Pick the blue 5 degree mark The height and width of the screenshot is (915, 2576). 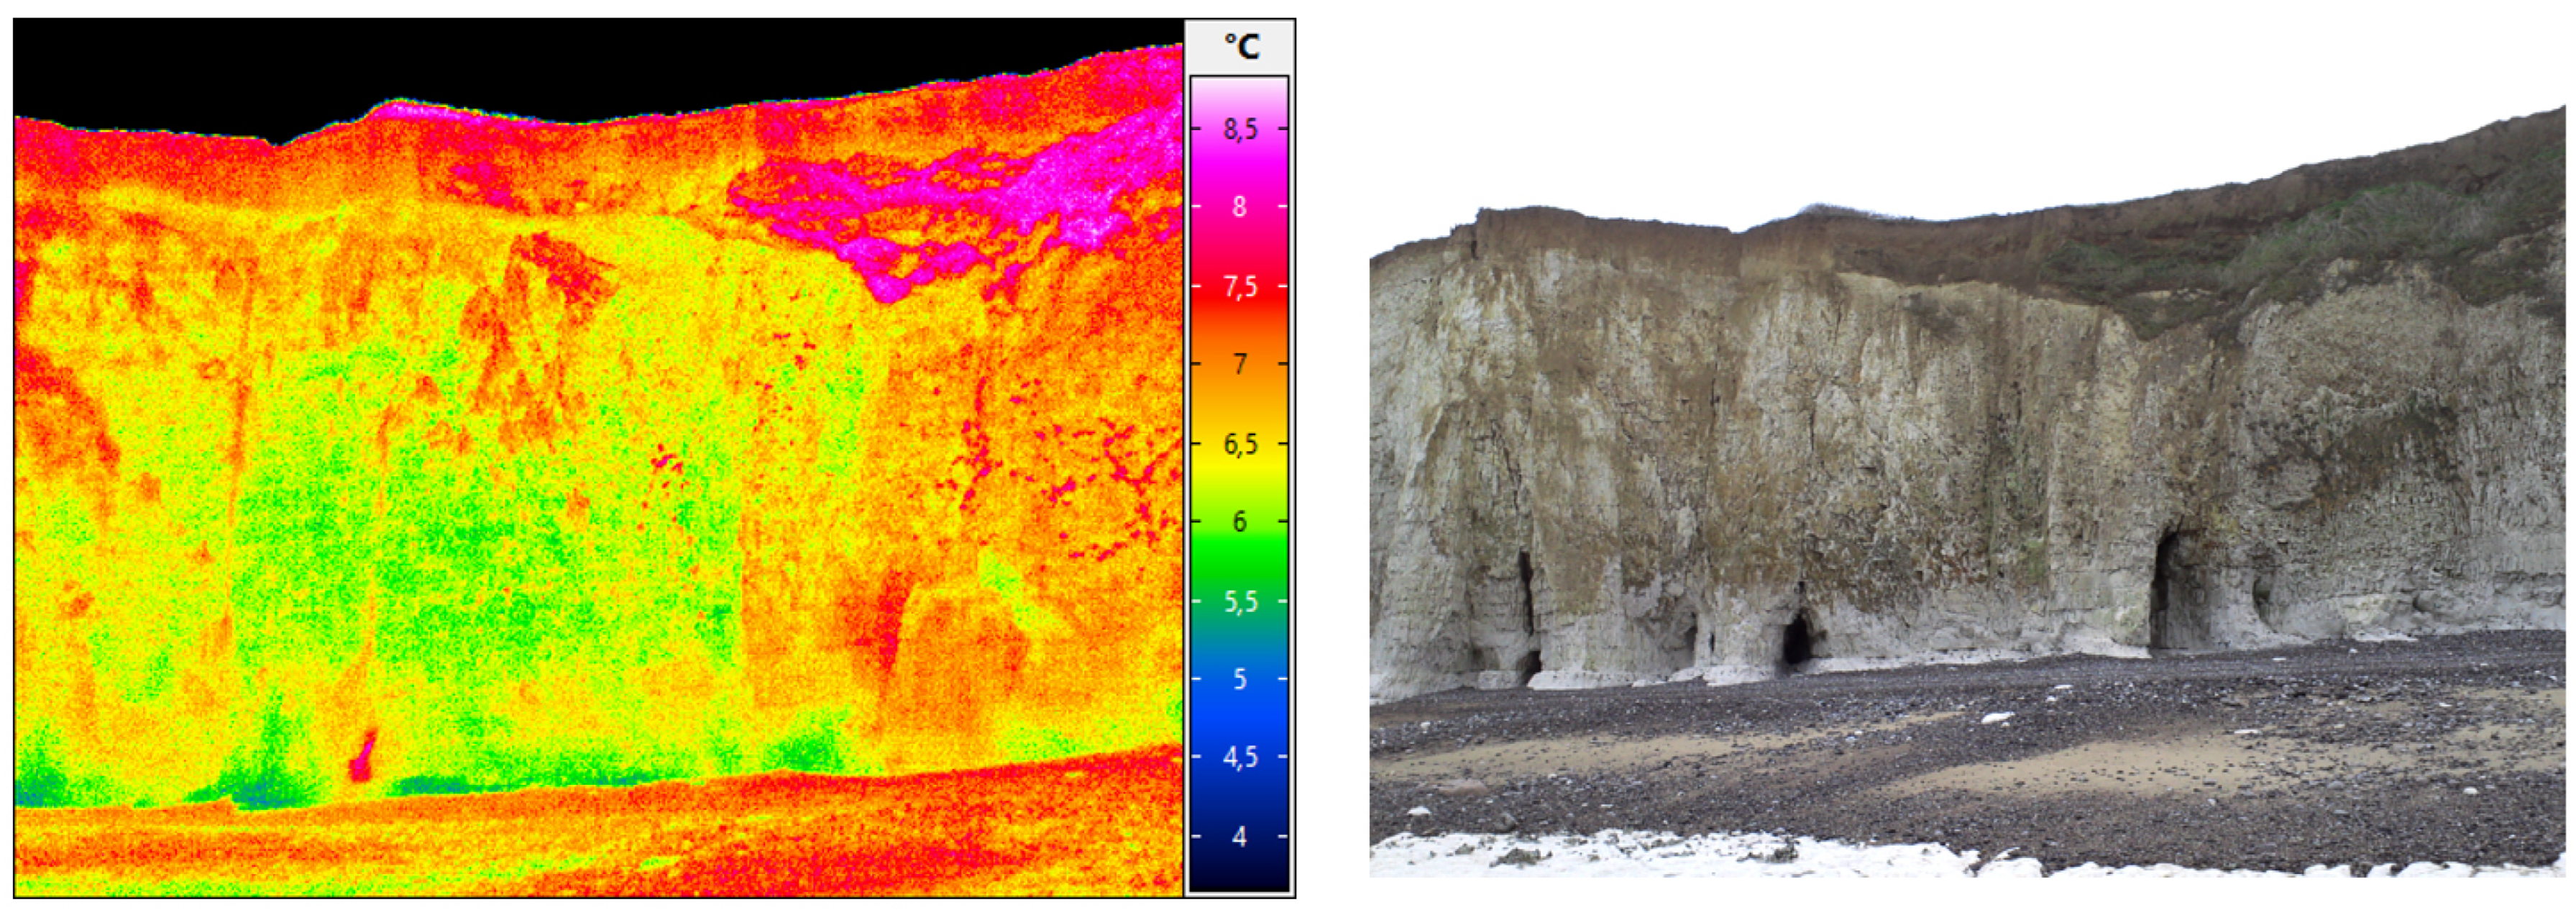[x=1240, y=679]
